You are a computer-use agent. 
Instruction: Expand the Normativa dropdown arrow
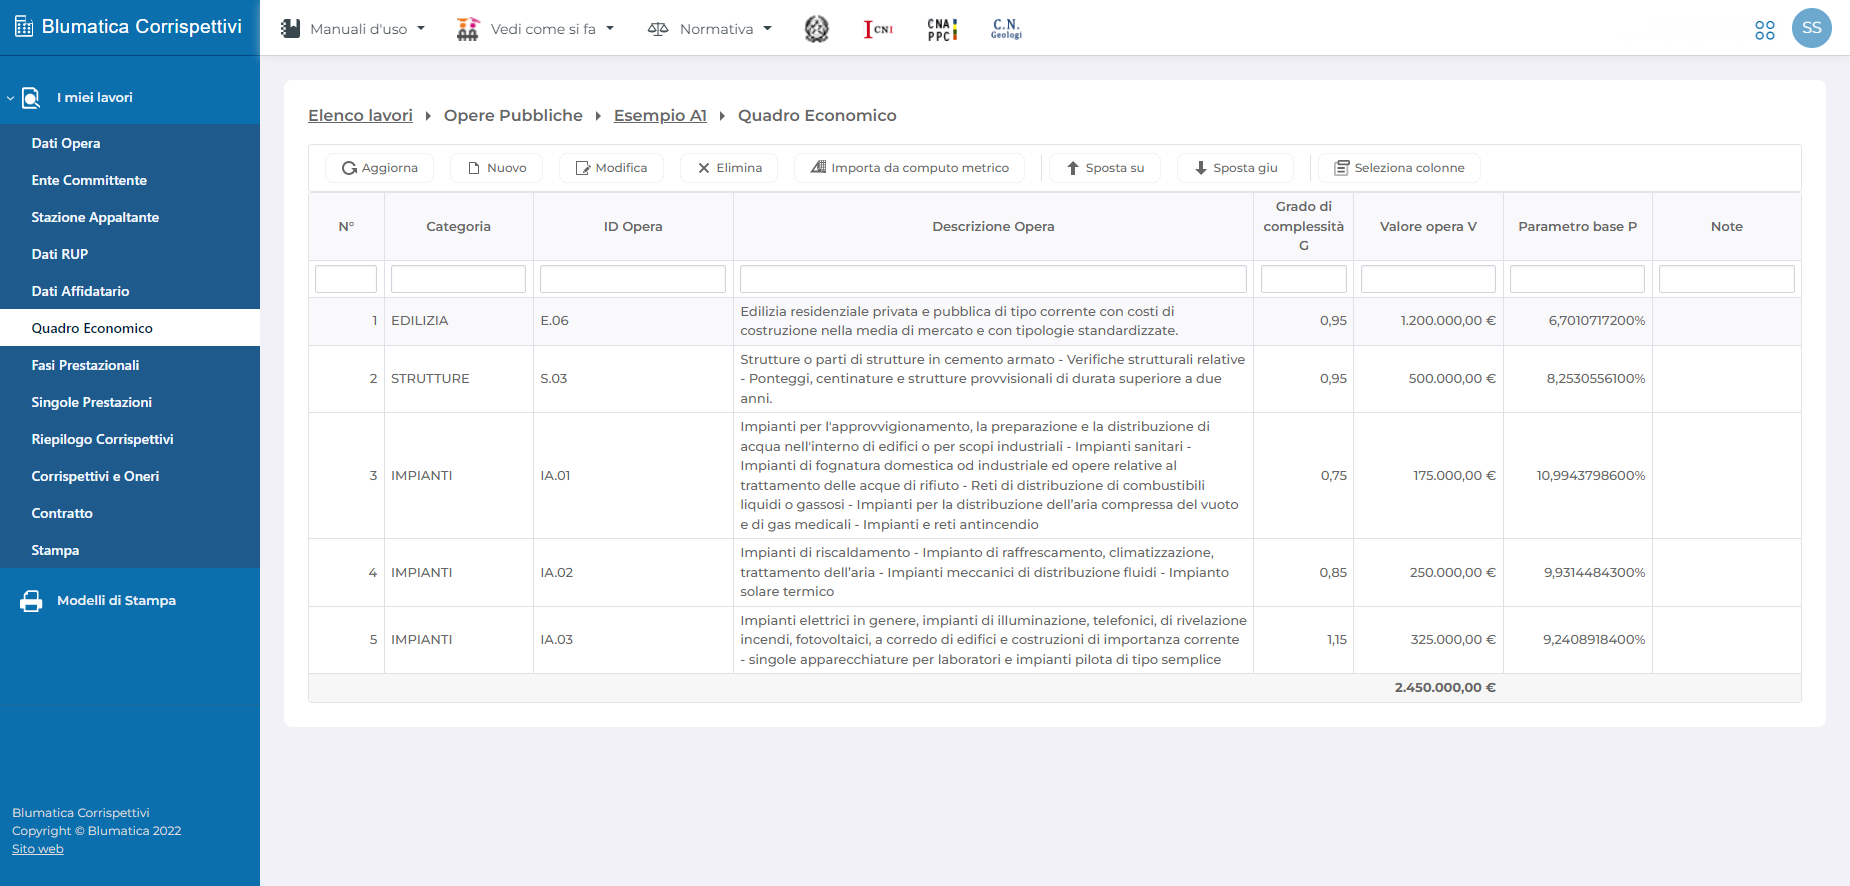coord(768,29)
